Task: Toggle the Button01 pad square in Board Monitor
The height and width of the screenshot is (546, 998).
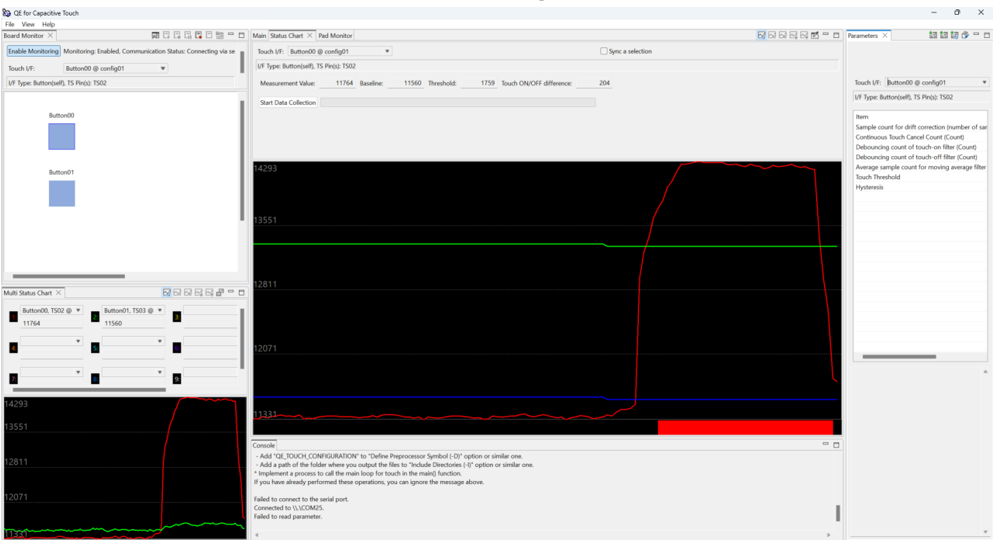Action: [x=62, y=192]
